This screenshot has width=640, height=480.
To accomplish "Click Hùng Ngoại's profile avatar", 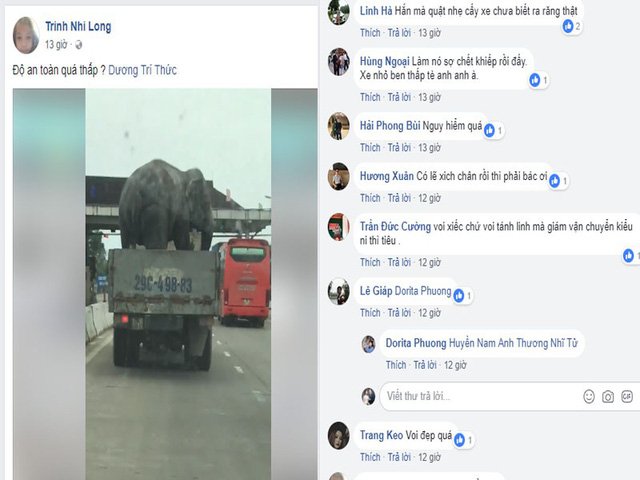I will click(339, 62).
